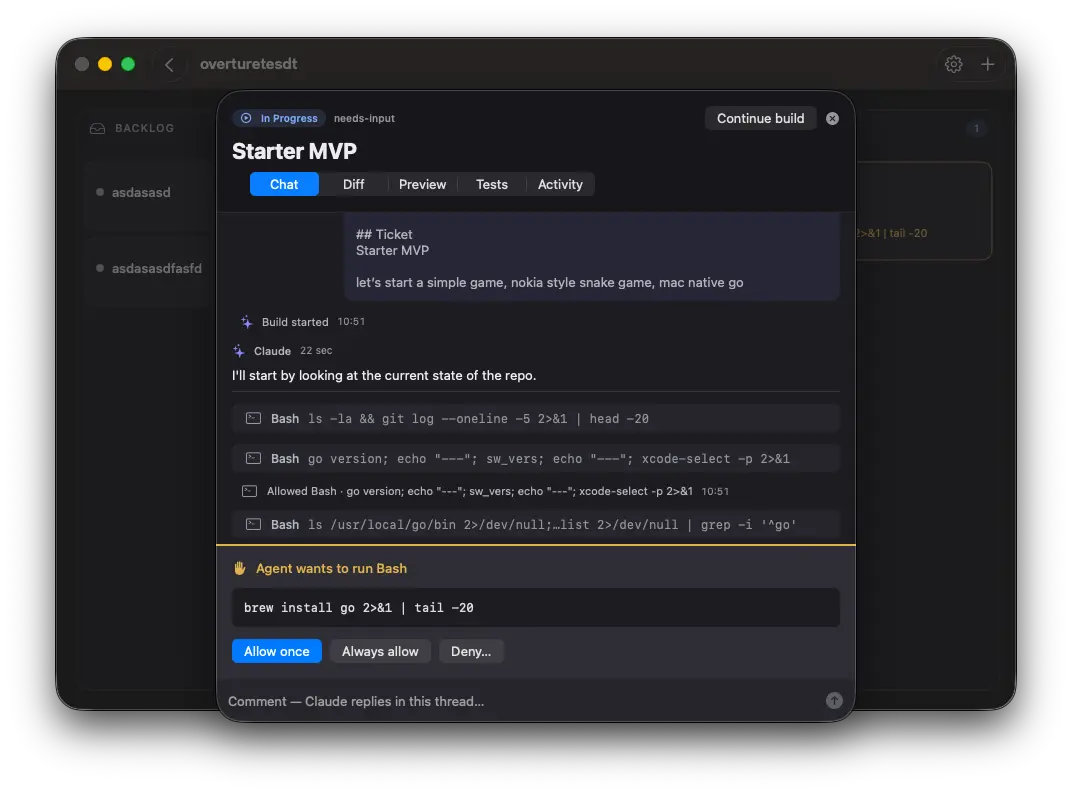Expand the Bash ls /usr/local/go/bin row
1072x796 pixels.
pyautogui.click(x=535, y=525)
